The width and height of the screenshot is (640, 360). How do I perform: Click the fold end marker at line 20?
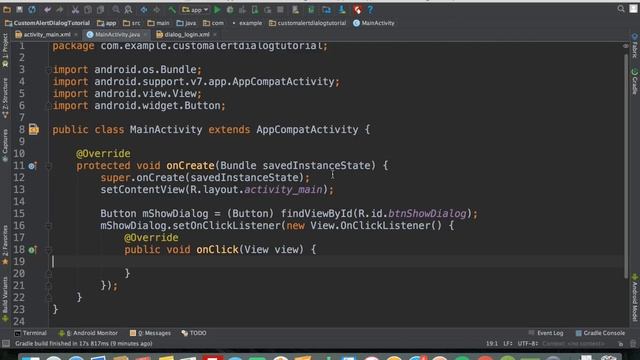[48, 274]
